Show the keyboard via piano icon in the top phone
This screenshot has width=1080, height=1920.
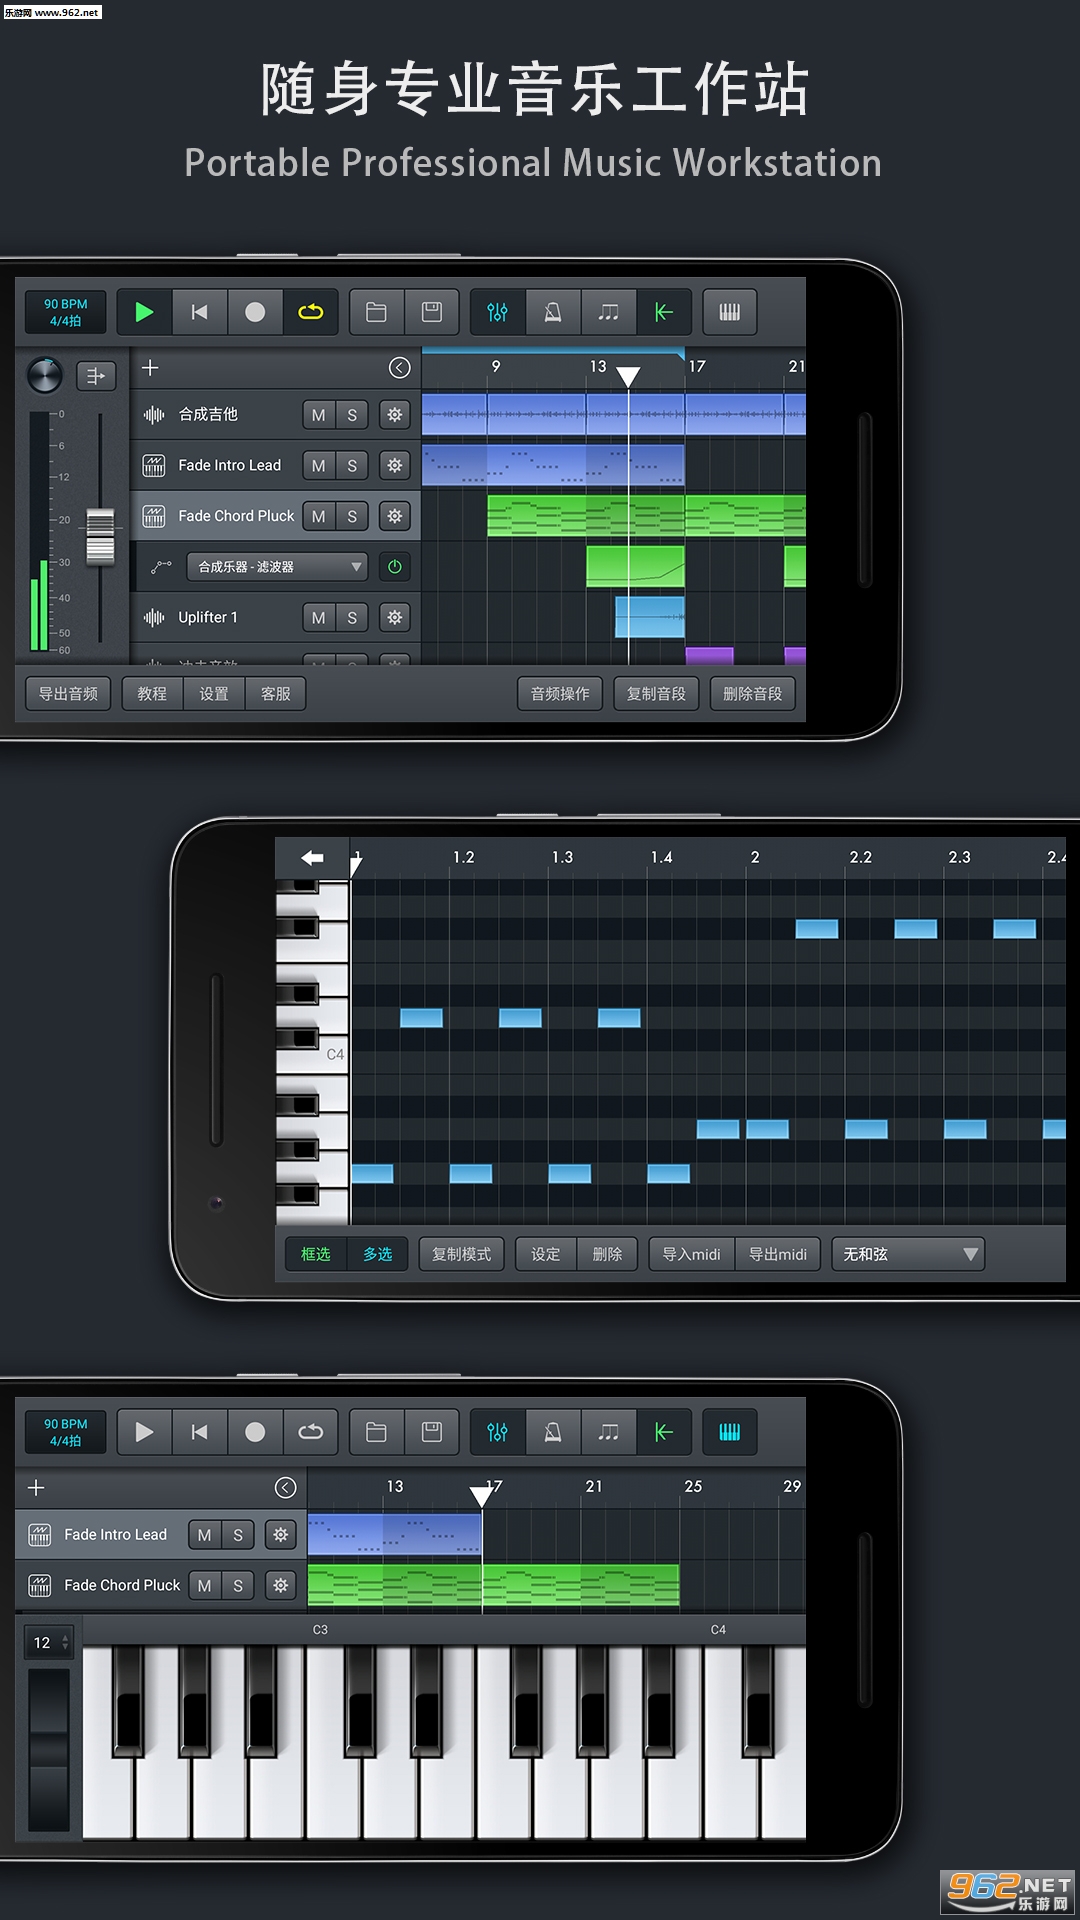point(729,312)
